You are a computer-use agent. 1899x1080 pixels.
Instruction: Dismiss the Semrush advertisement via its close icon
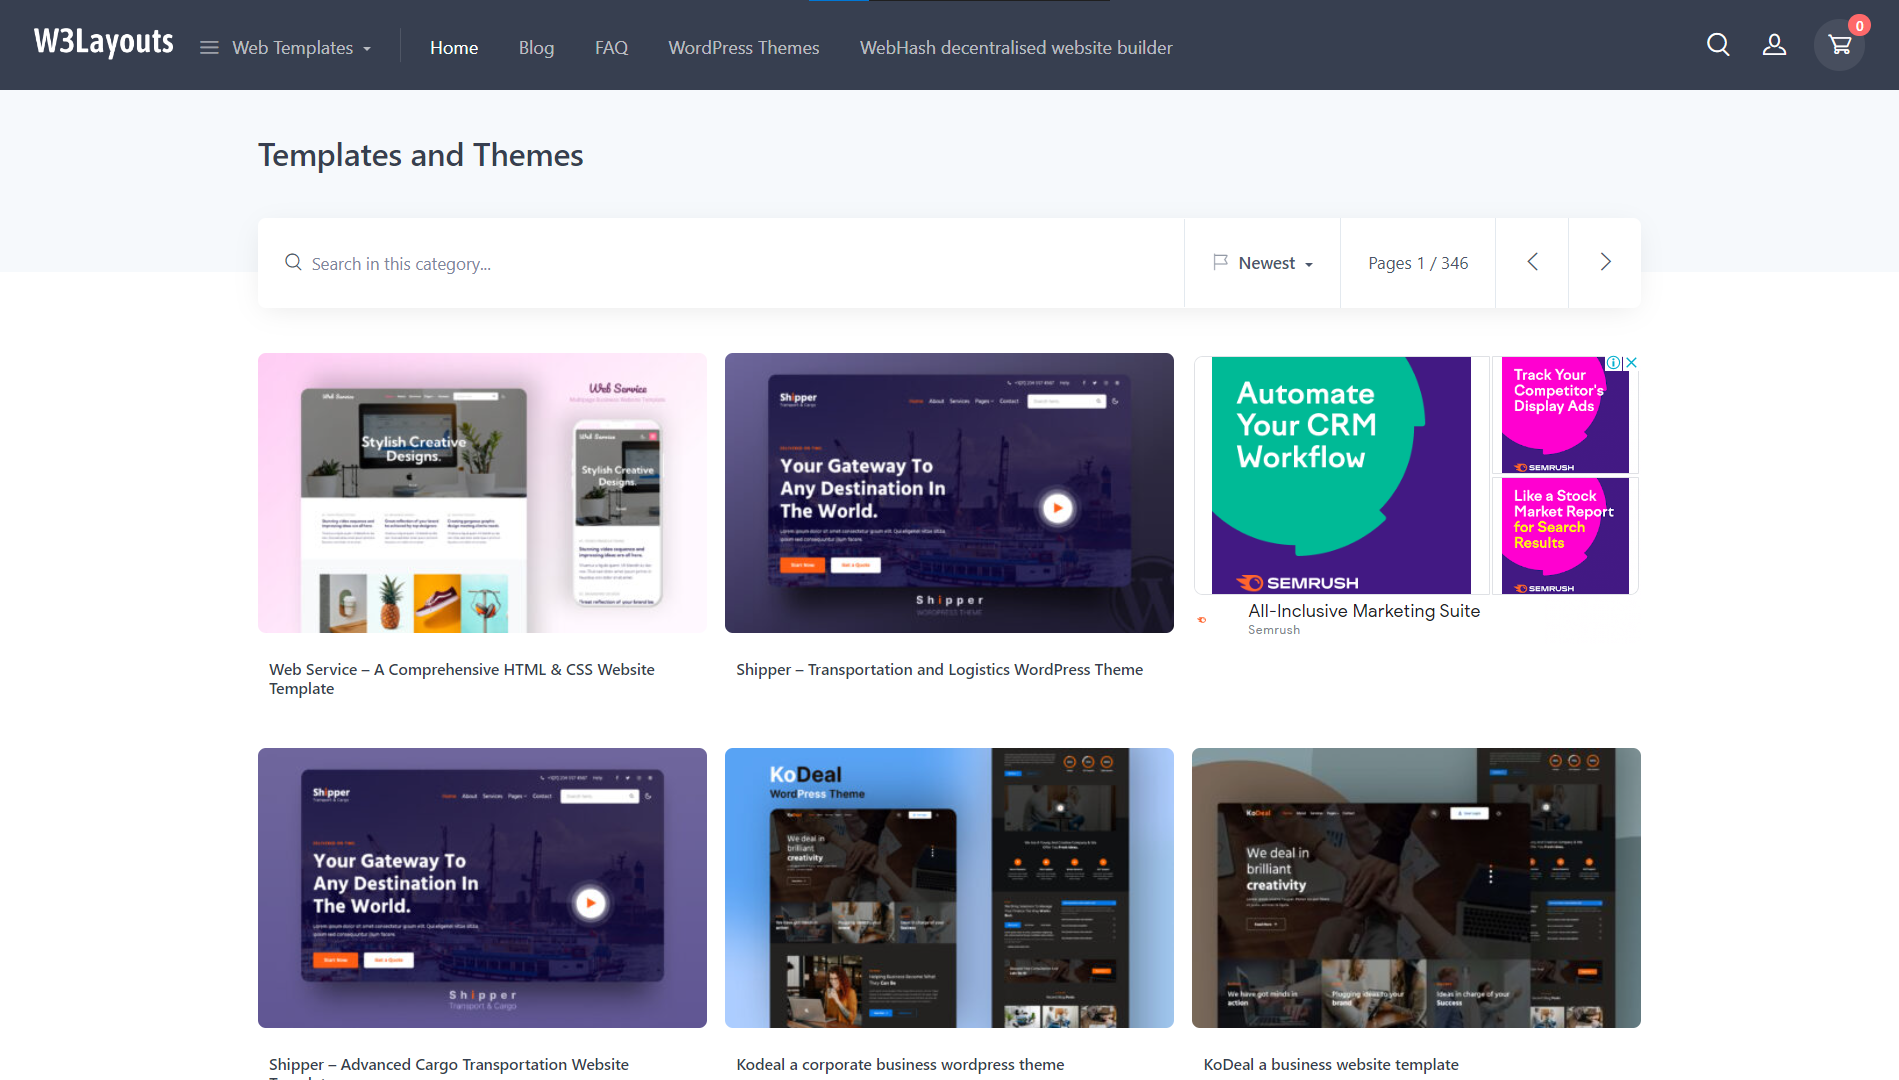[1632, 362]
